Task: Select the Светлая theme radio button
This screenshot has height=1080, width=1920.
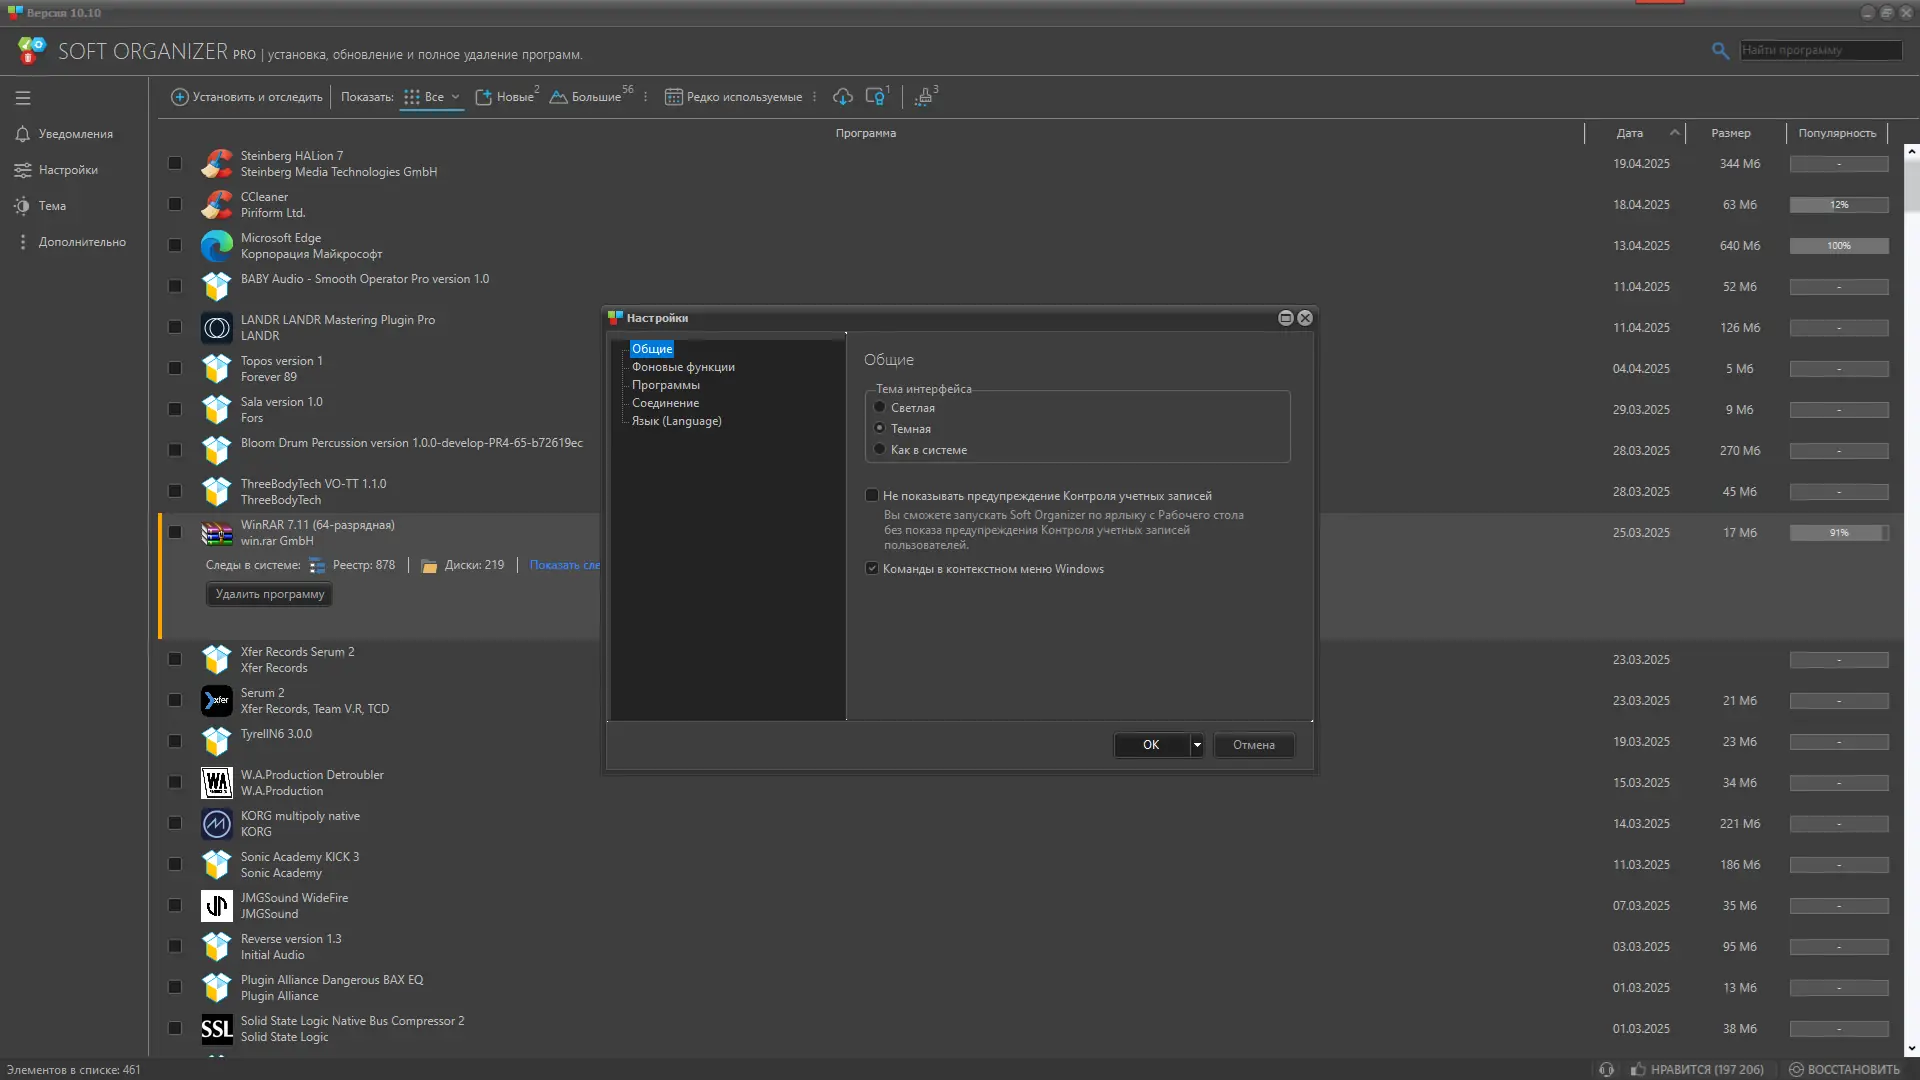Action: pos(880,407)
